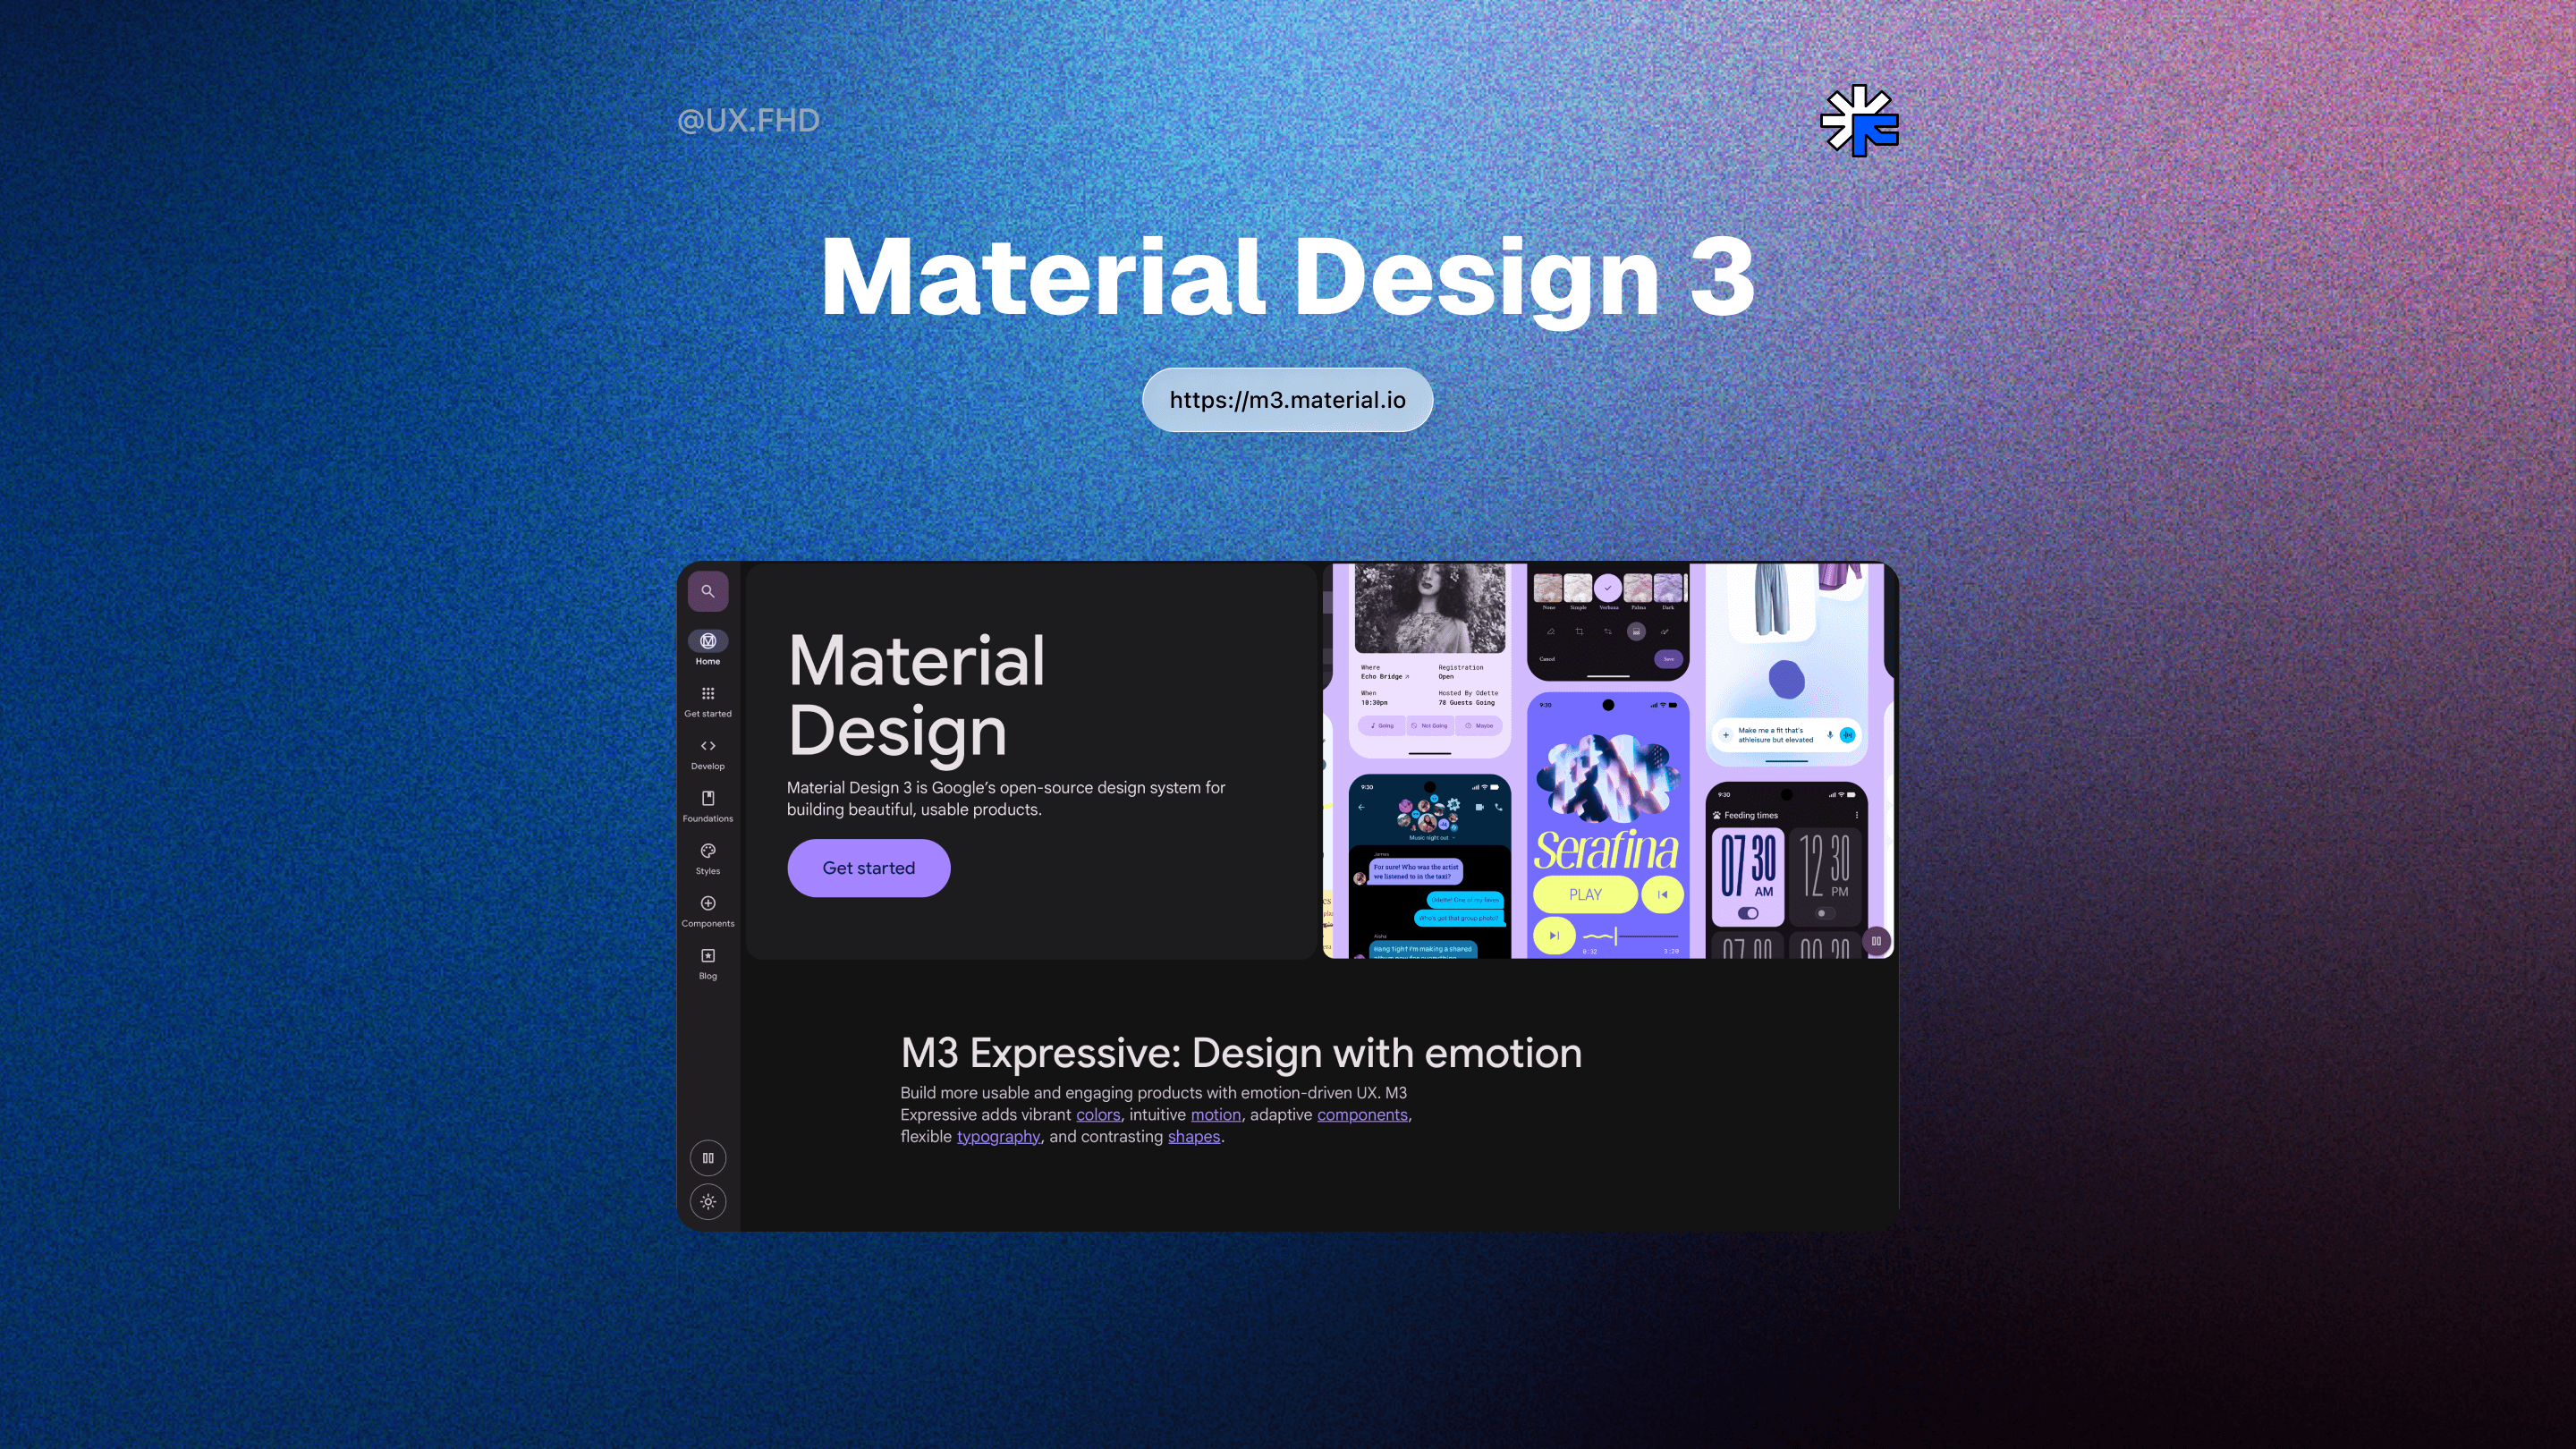The image size is (2576, 1449).
Task: Open the colors link
Action: 1097,1115
